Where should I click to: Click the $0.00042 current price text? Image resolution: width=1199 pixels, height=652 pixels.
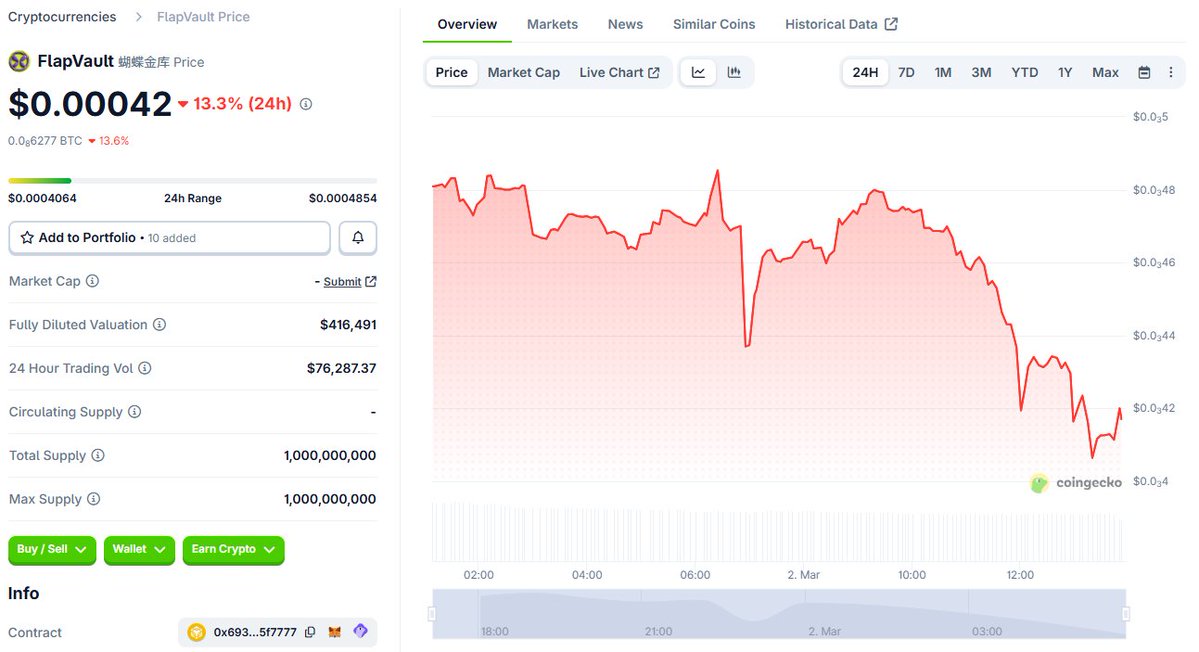90,104
